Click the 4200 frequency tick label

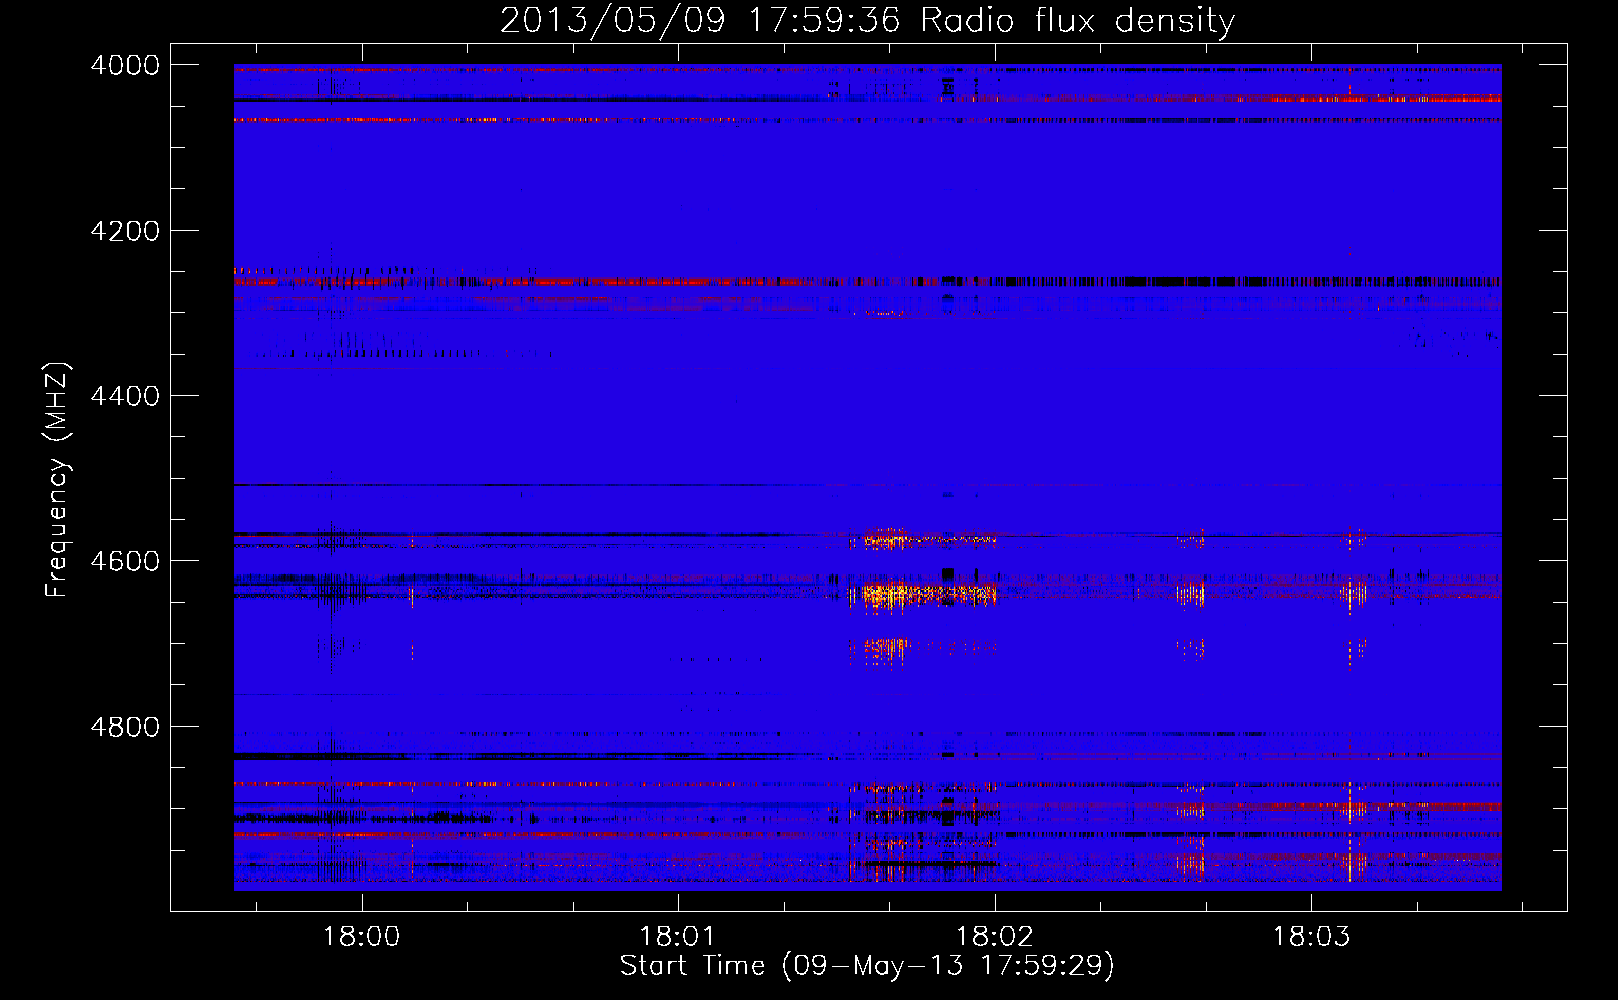125,231
